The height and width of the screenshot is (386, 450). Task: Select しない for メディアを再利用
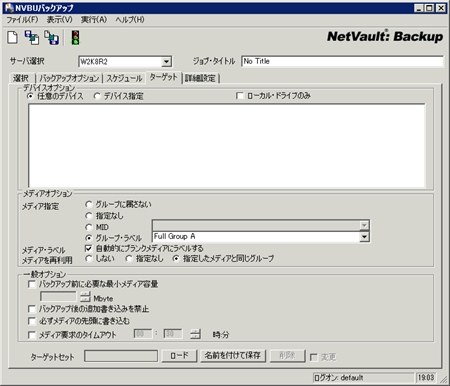(x=89, y=258)
